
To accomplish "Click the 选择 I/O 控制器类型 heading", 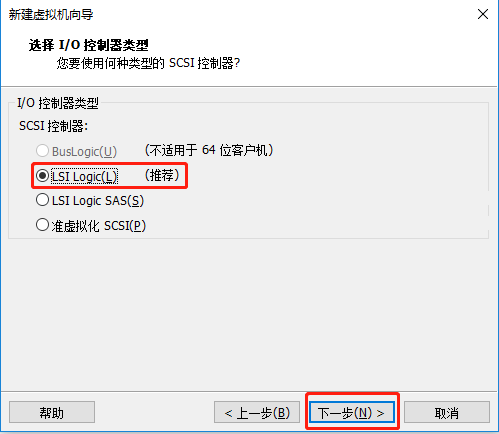I will tap(88, 45).
